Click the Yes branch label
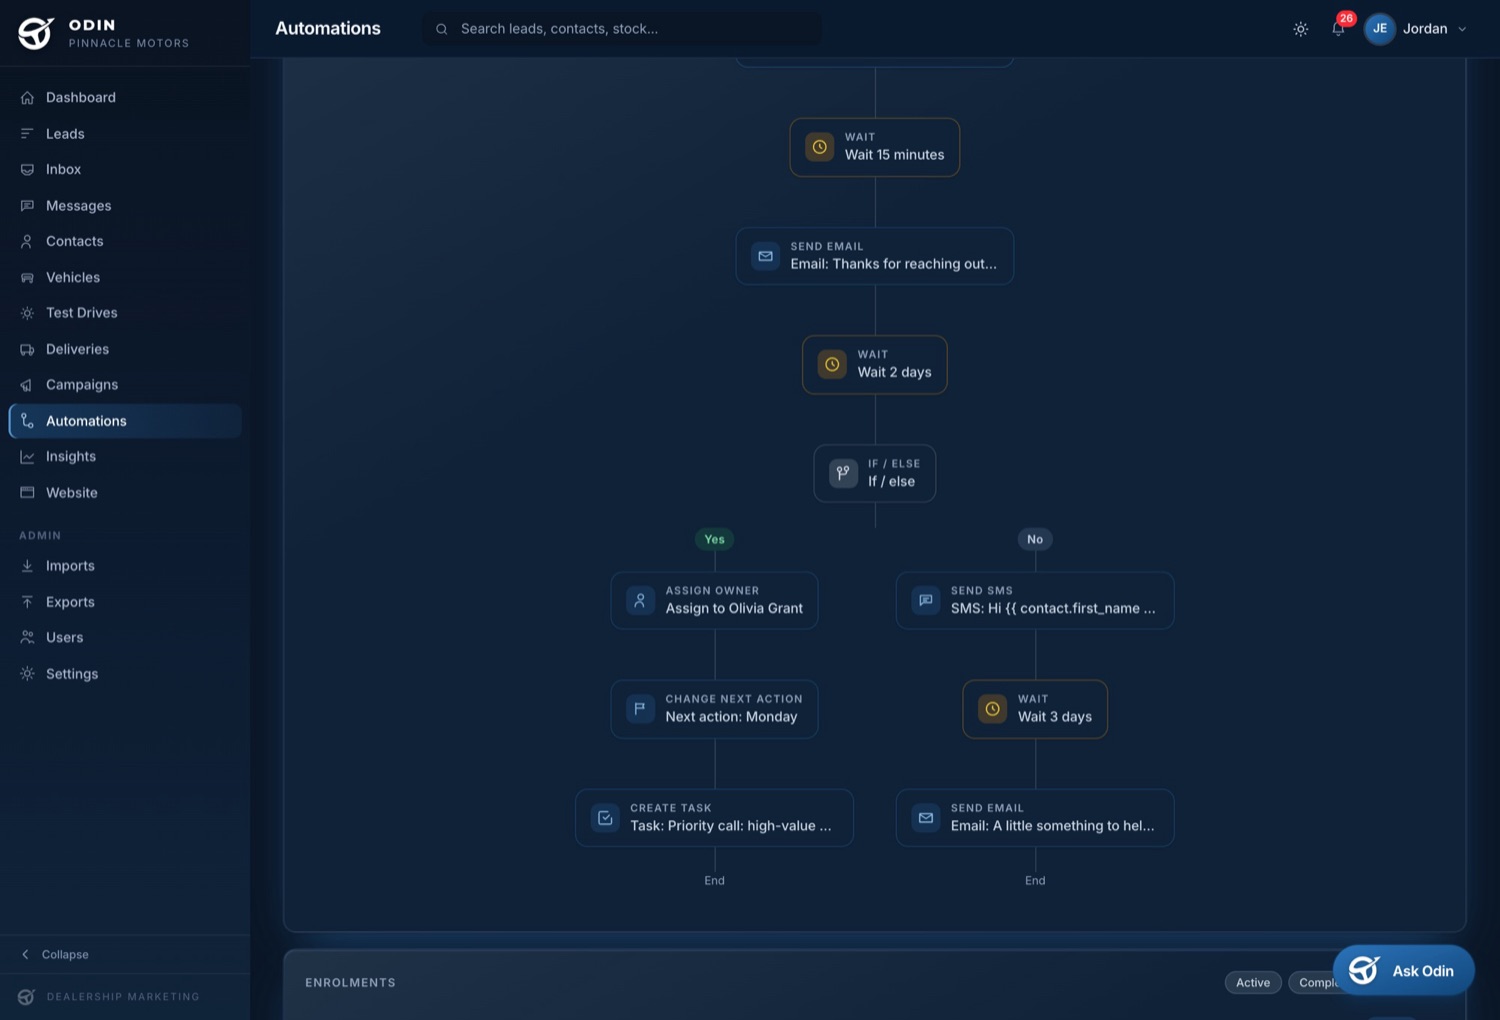Viewport: 1500px width, 1020px height. click(x=714, y=539)
